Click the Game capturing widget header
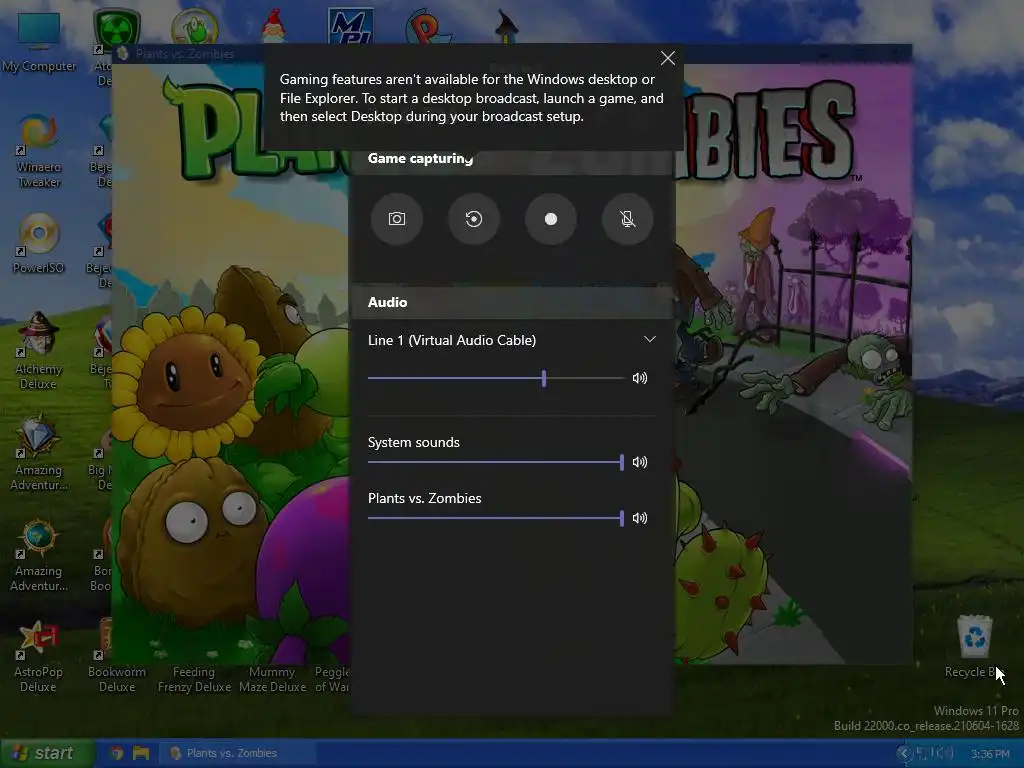The height and width of the screenshot is (768, 1024). pyautogui.click(x=511, y=159)
